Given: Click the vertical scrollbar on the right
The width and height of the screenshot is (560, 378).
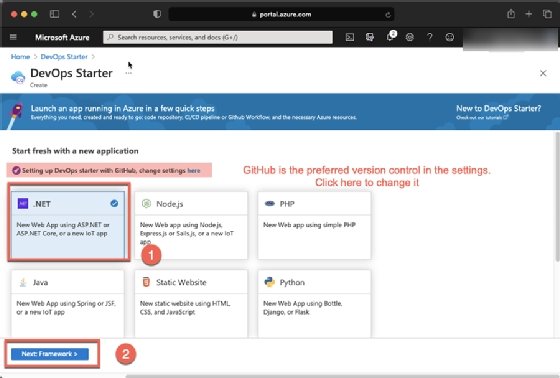Looking at the screenshot, I should pos(557,197).
